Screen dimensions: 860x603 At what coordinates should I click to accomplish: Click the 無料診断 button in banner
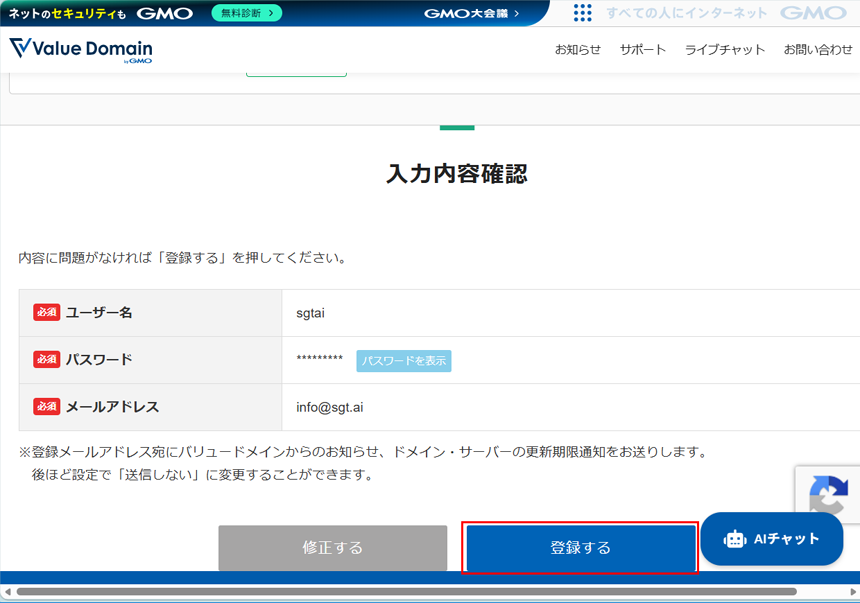click(247, 13)
